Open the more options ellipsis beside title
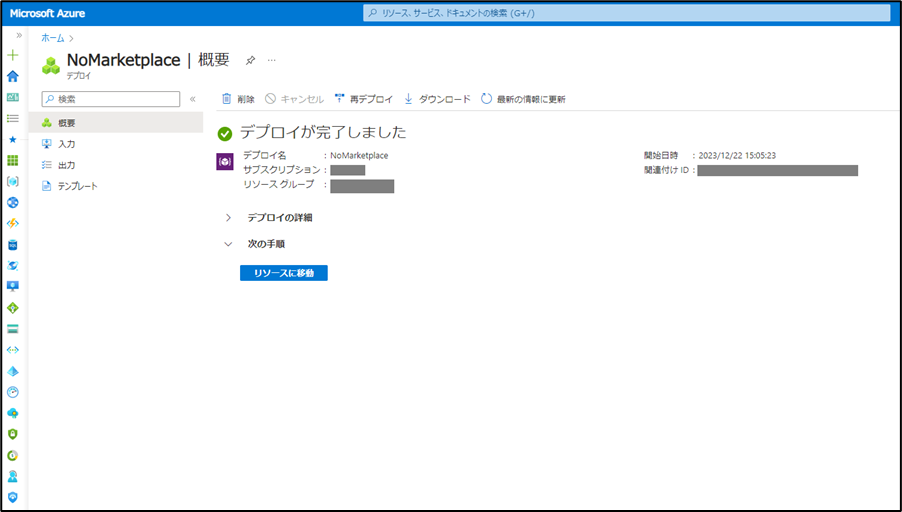Screen dimensions: 902x512 point(272,60)
